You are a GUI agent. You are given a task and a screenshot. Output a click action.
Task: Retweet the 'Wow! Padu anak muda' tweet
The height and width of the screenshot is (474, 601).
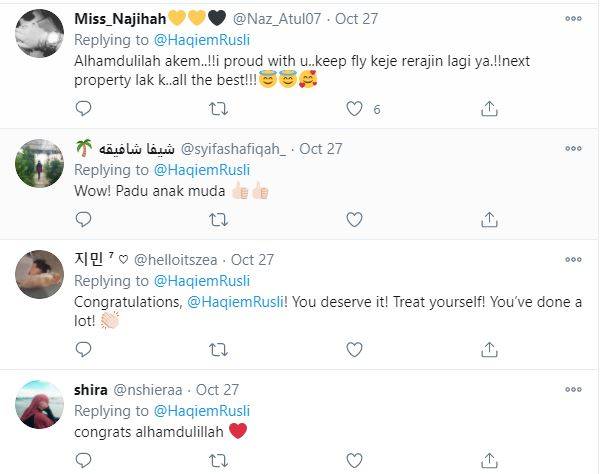pyautogui.click(x=218, y=218)
